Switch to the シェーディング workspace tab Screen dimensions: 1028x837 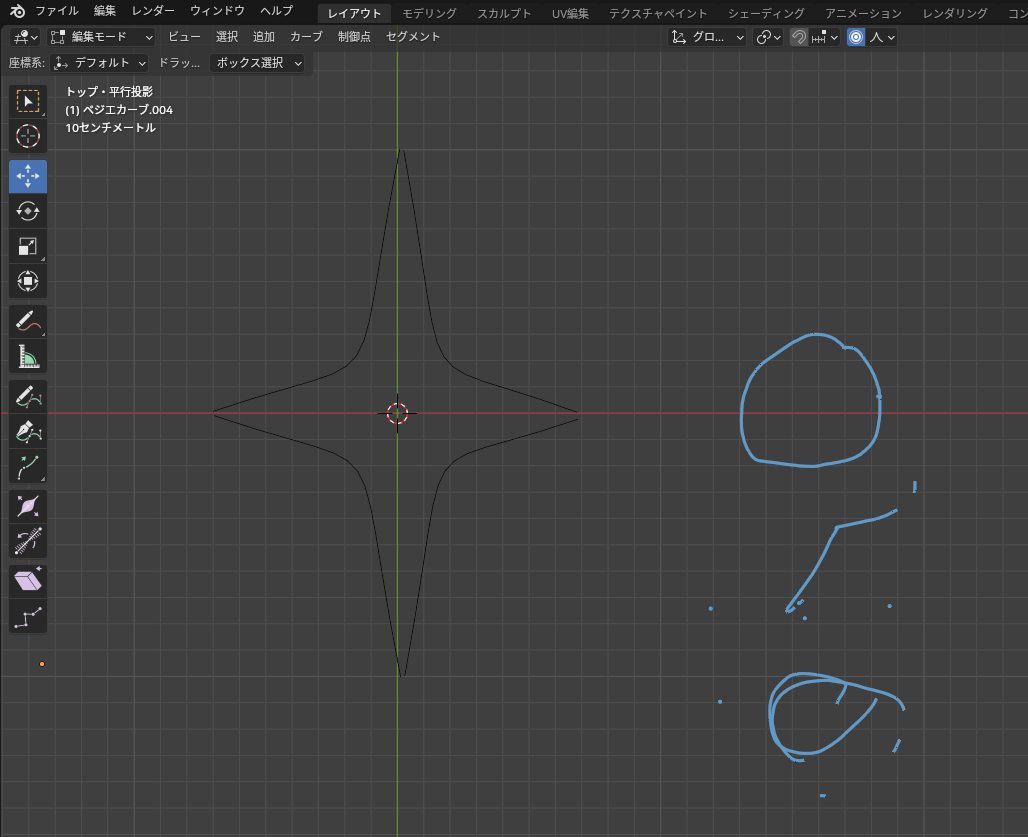pos(766,14)
